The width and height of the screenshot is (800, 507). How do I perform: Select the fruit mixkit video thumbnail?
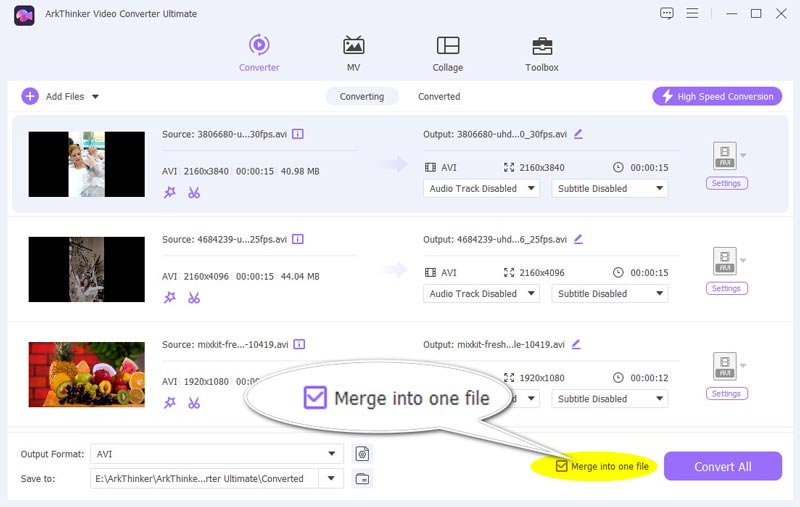tap(87, 374)
